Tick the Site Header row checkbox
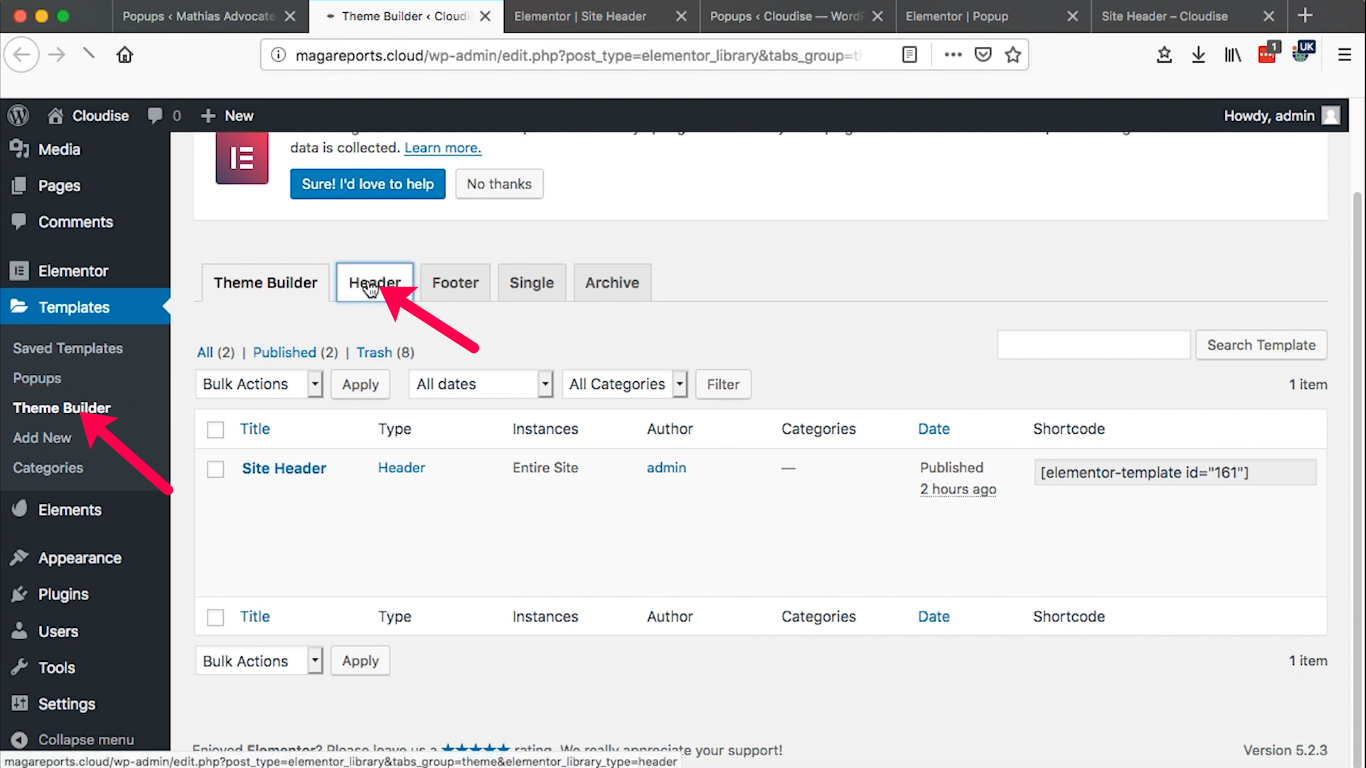 click(215, 469)
